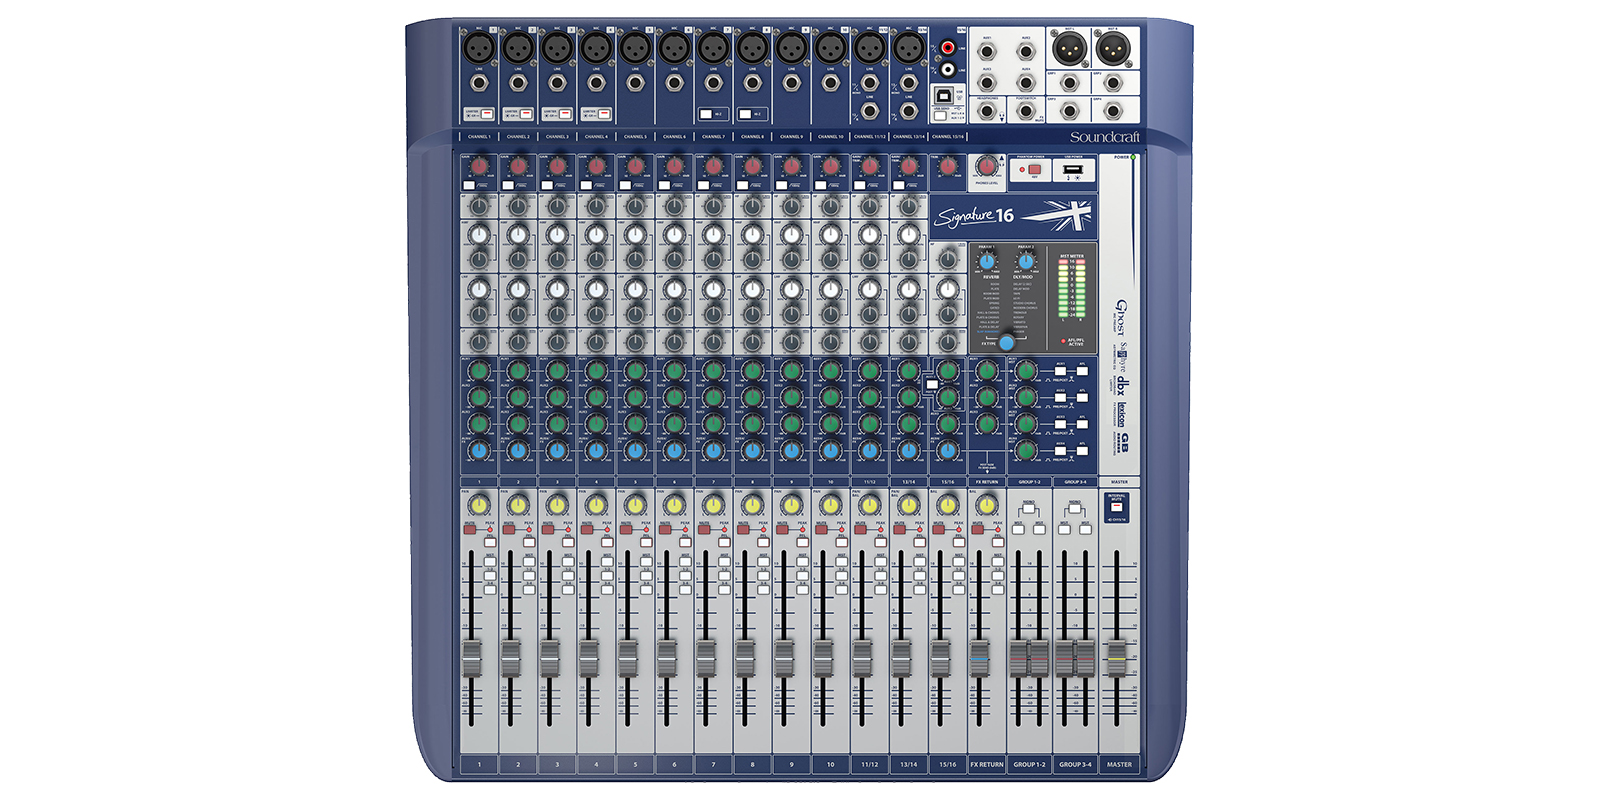Click the red phones level knob

pyautogui.click(x=987, y=166)
